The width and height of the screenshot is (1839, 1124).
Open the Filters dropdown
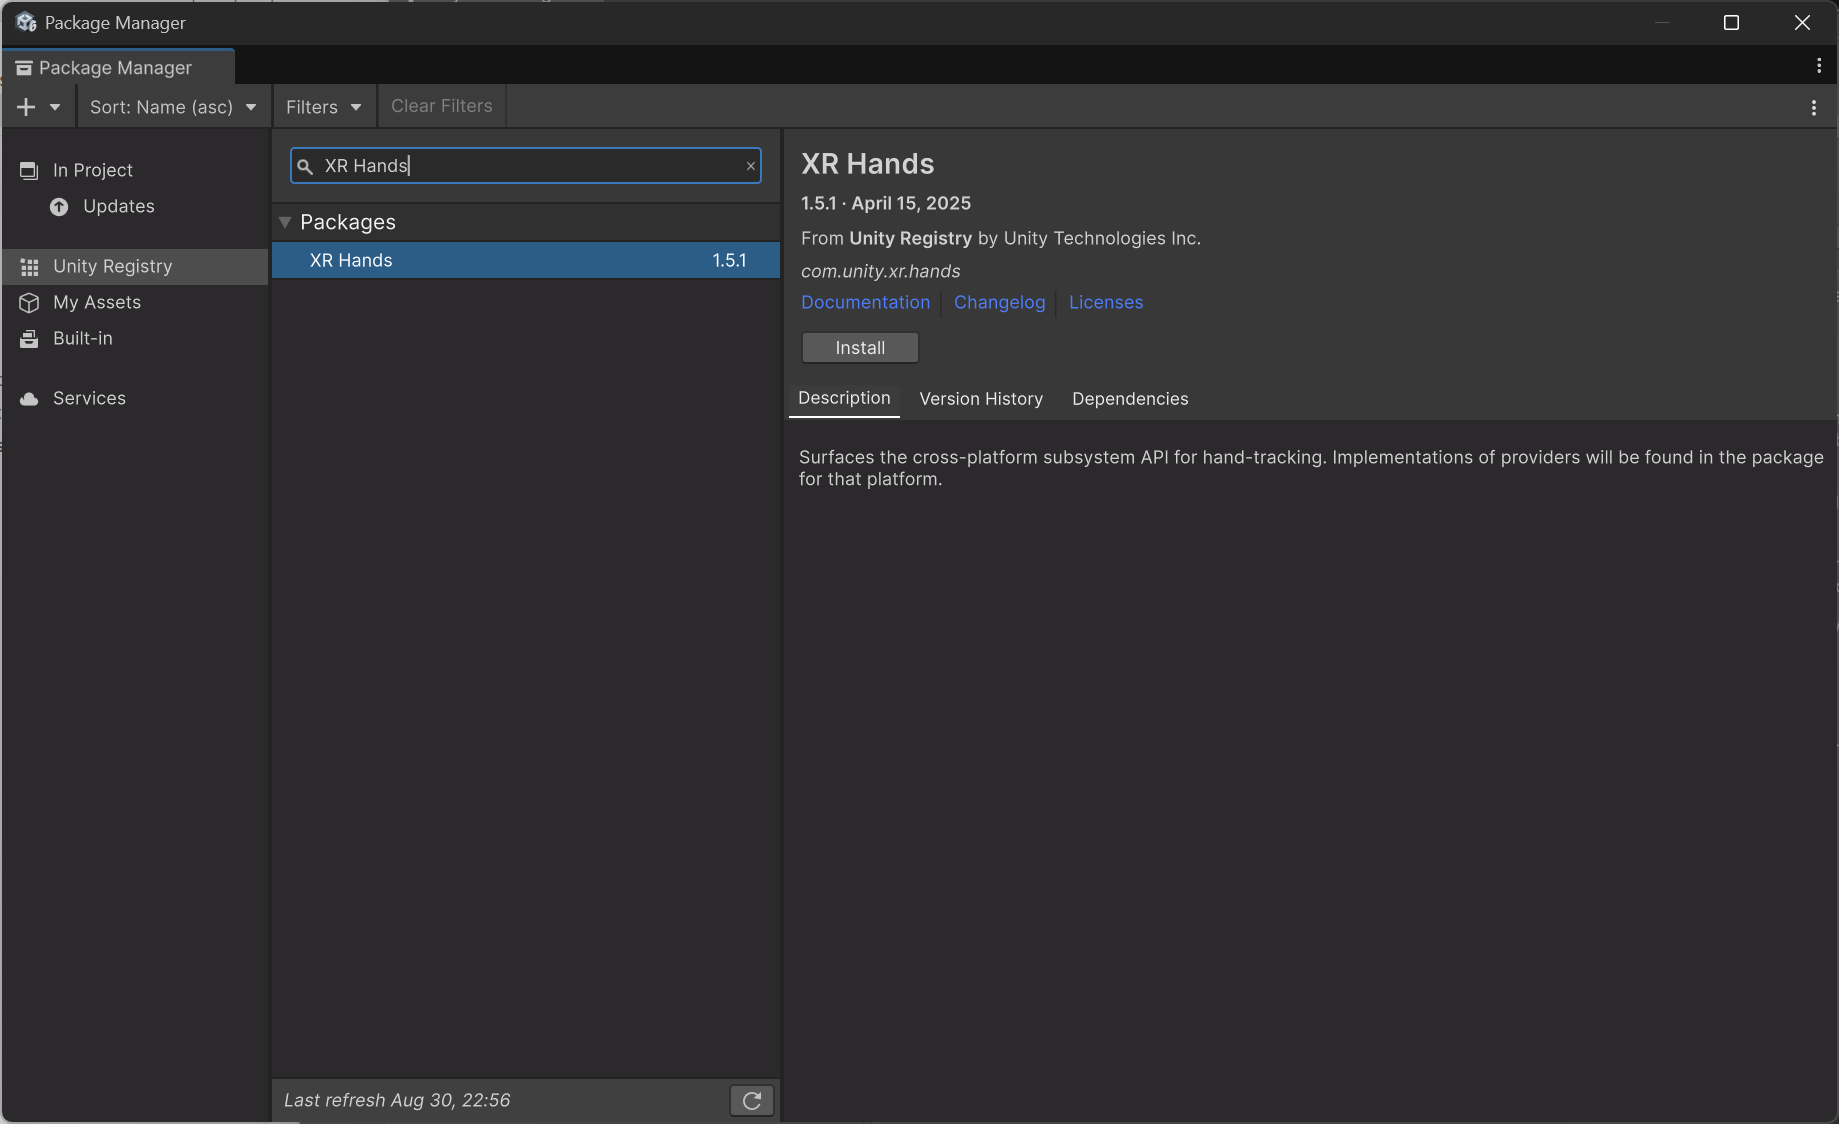point(324,107)
